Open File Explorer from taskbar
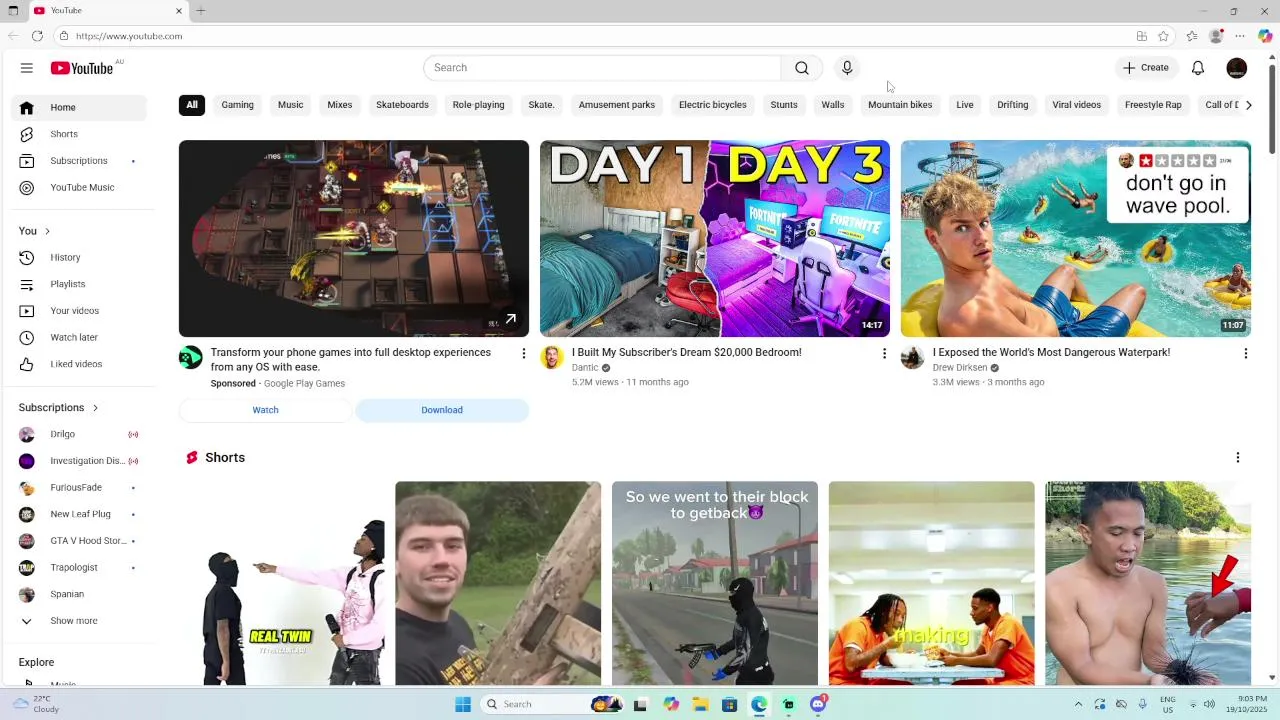The width and height of the screenshot is (1280, 720). coord(700,704)
